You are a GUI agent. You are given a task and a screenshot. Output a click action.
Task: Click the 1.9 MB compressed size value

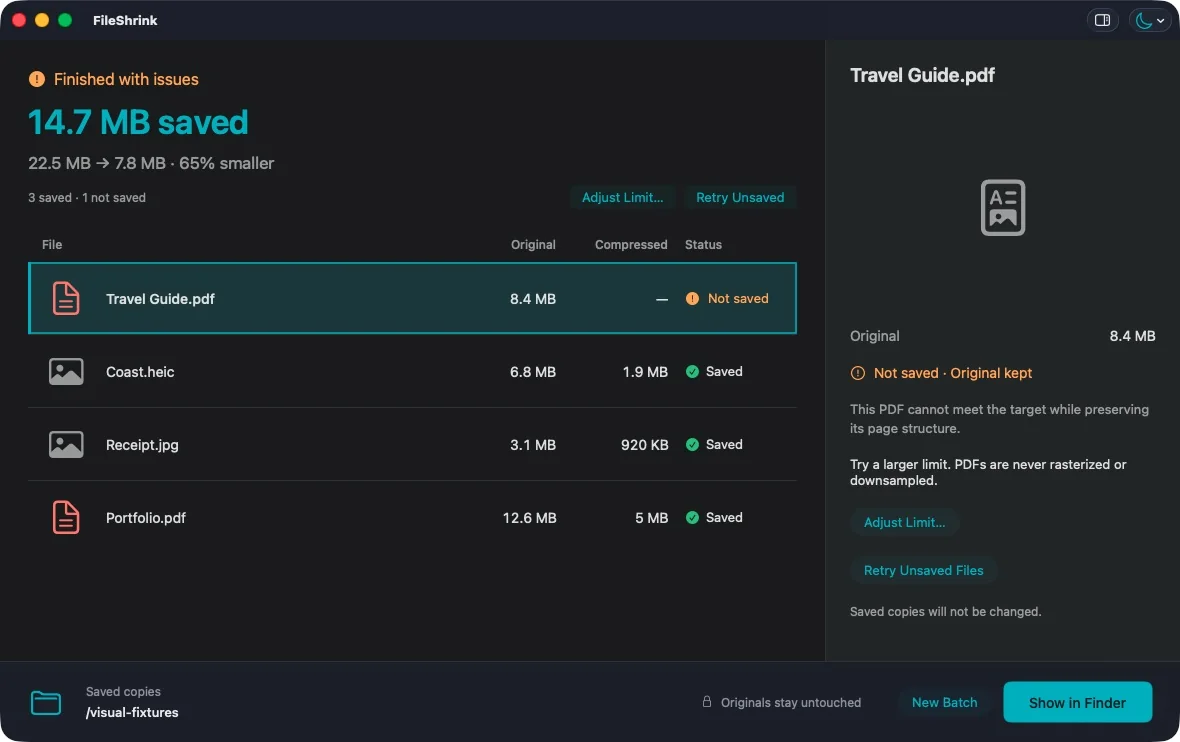pyautogui.click(x=645, y=372)
